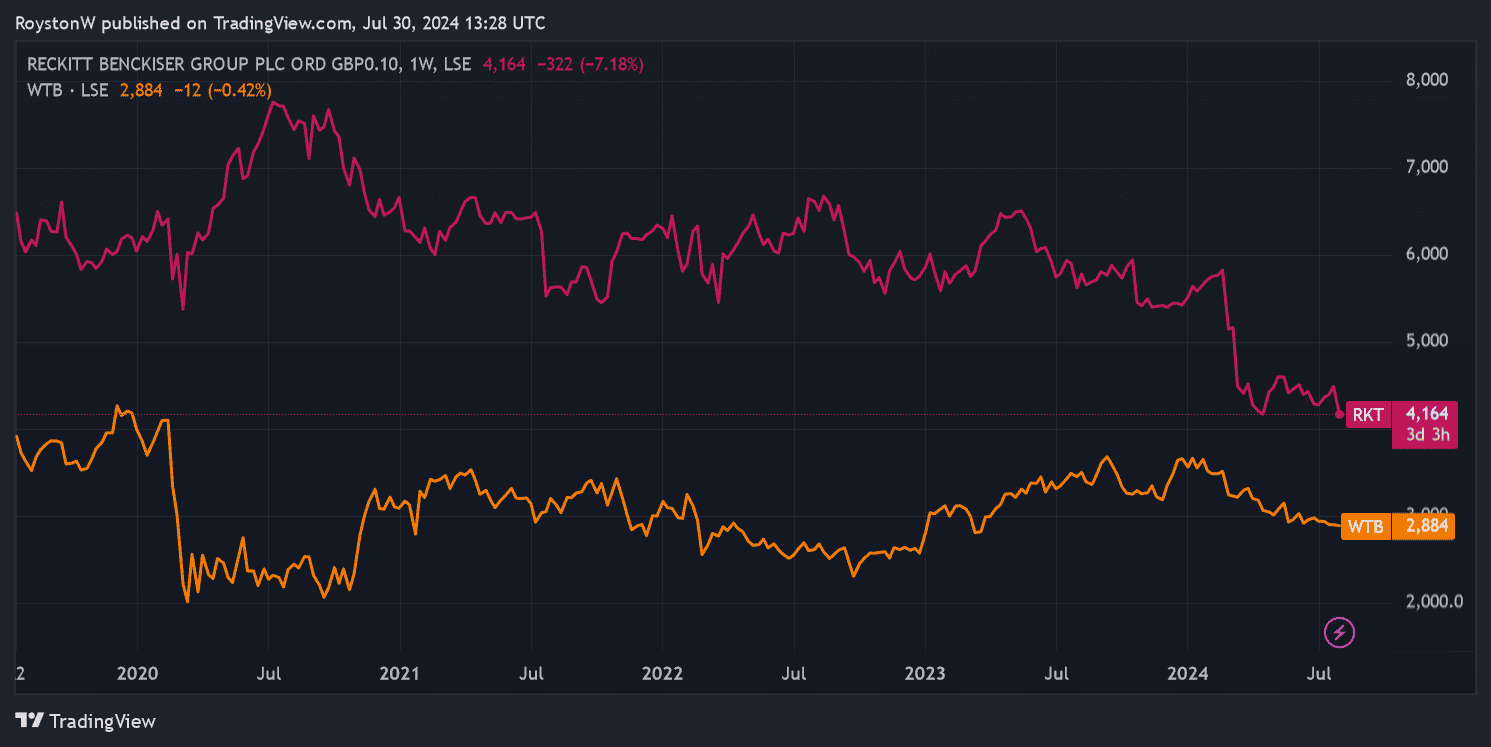Select the orange WTB ticker tag

(1365, 526)
